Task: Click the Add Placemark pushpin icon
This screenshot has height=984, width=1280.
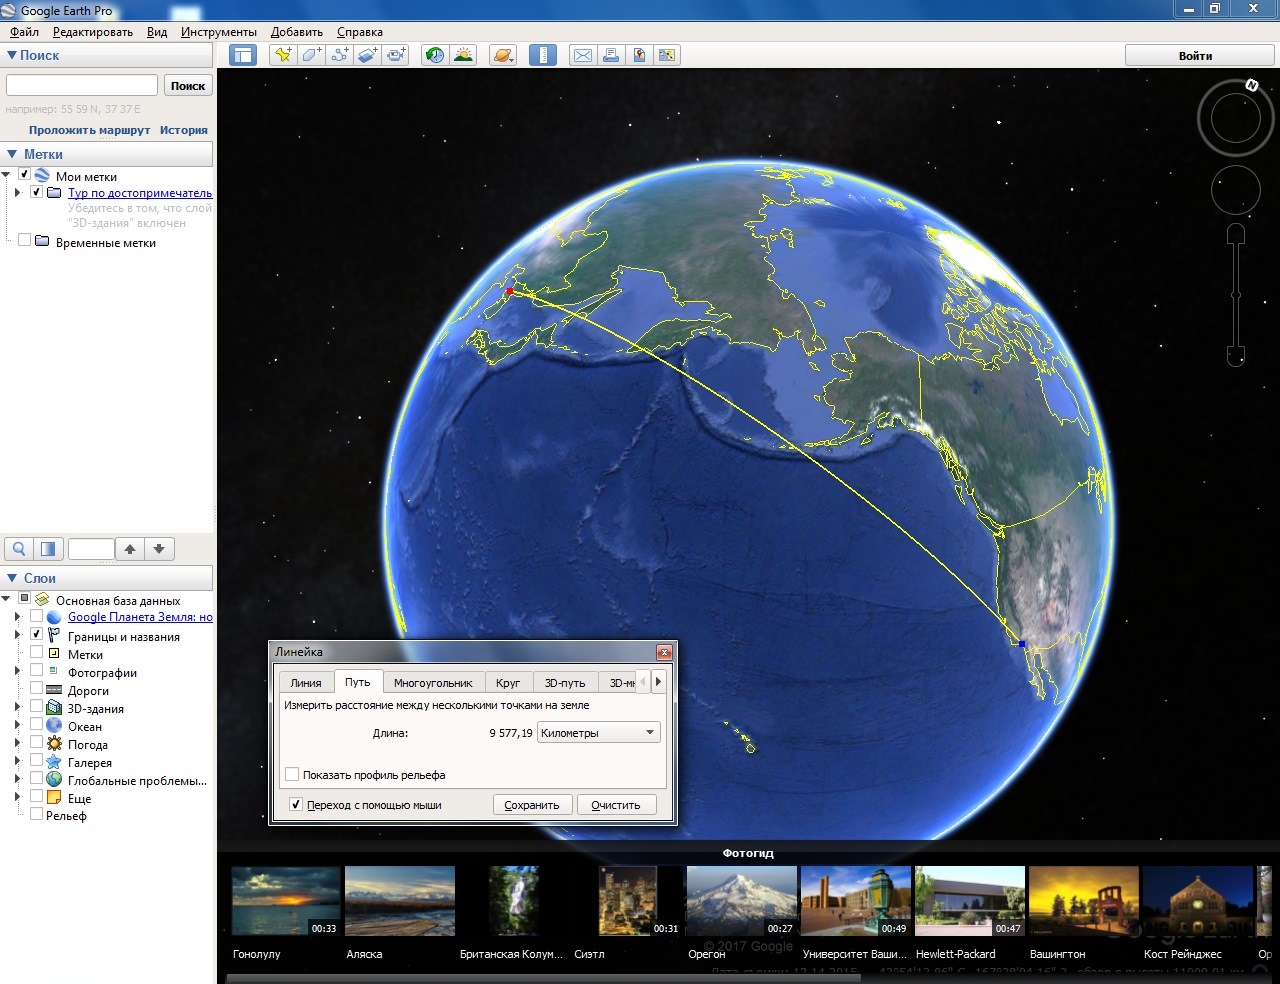Action: [x=283, y=55]
